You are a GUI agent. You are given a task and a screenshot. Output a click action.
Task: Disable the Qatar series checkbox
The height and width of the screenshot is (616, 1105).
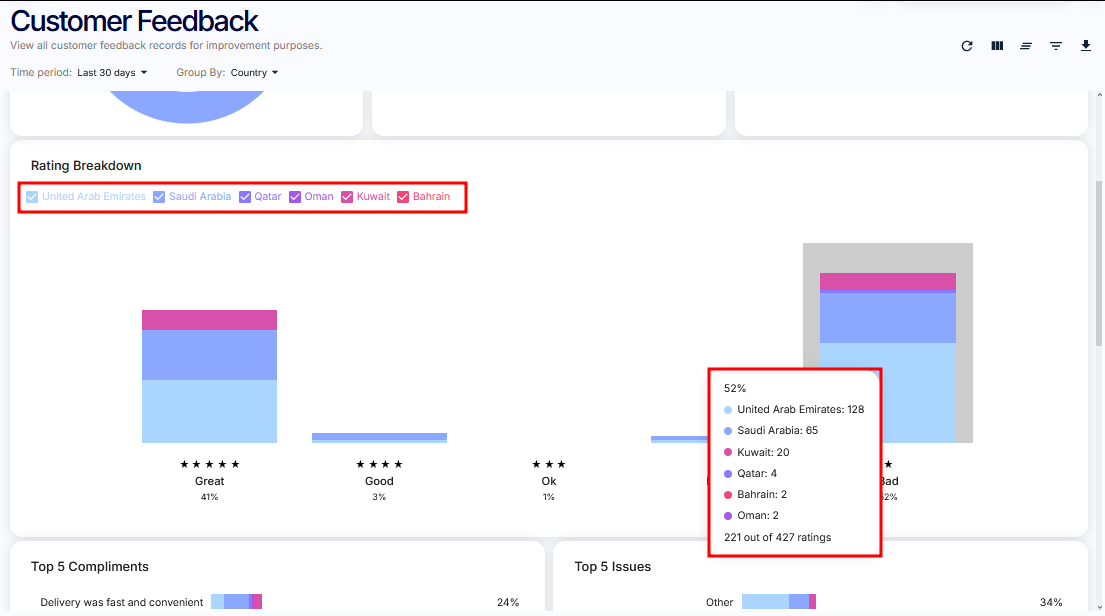click(245, 197)
